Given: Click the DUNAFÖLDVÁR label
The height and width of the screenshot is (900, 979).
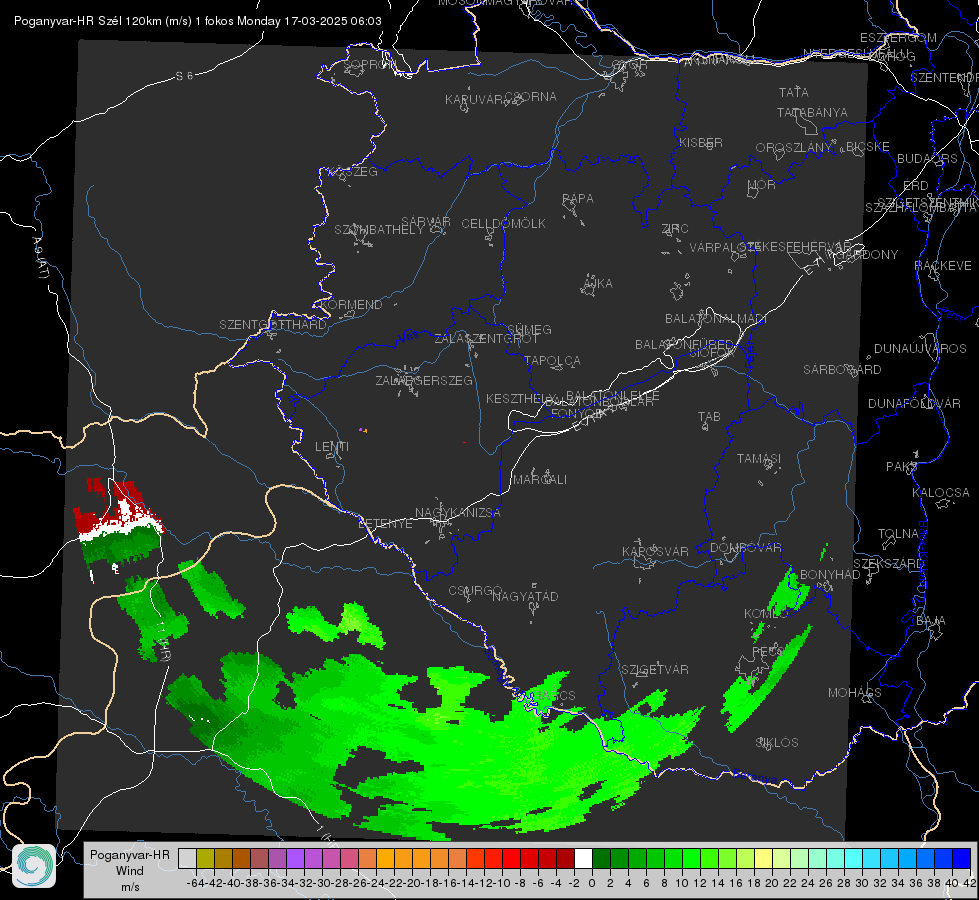Looking at the screenshot, I should click(914, 404).
